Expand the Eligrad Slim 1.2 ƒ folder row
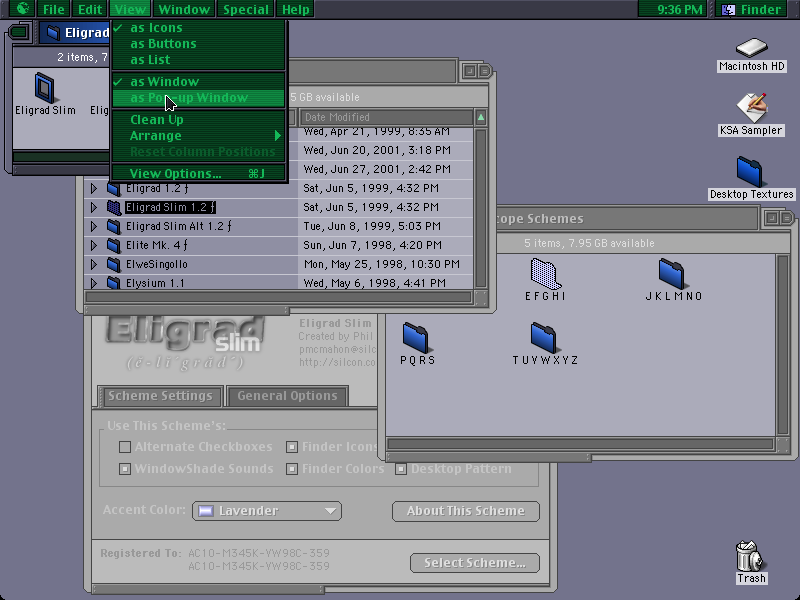Viewport: 800px width, 600px height. coord(93,207)
